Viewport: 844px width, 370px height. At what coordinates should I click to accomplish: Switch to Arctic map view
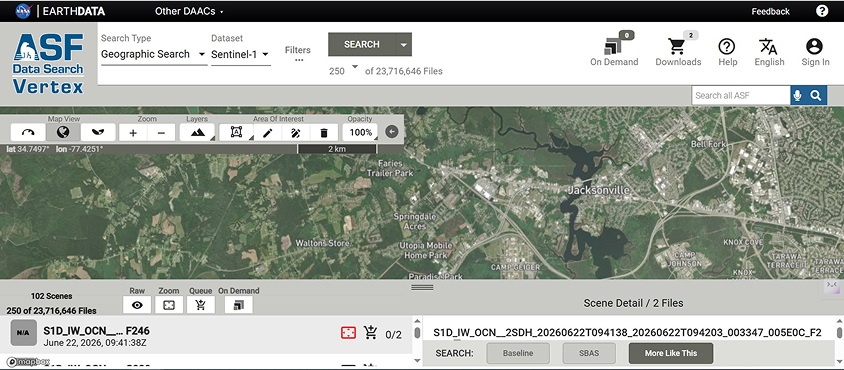[x=28, y=132]
